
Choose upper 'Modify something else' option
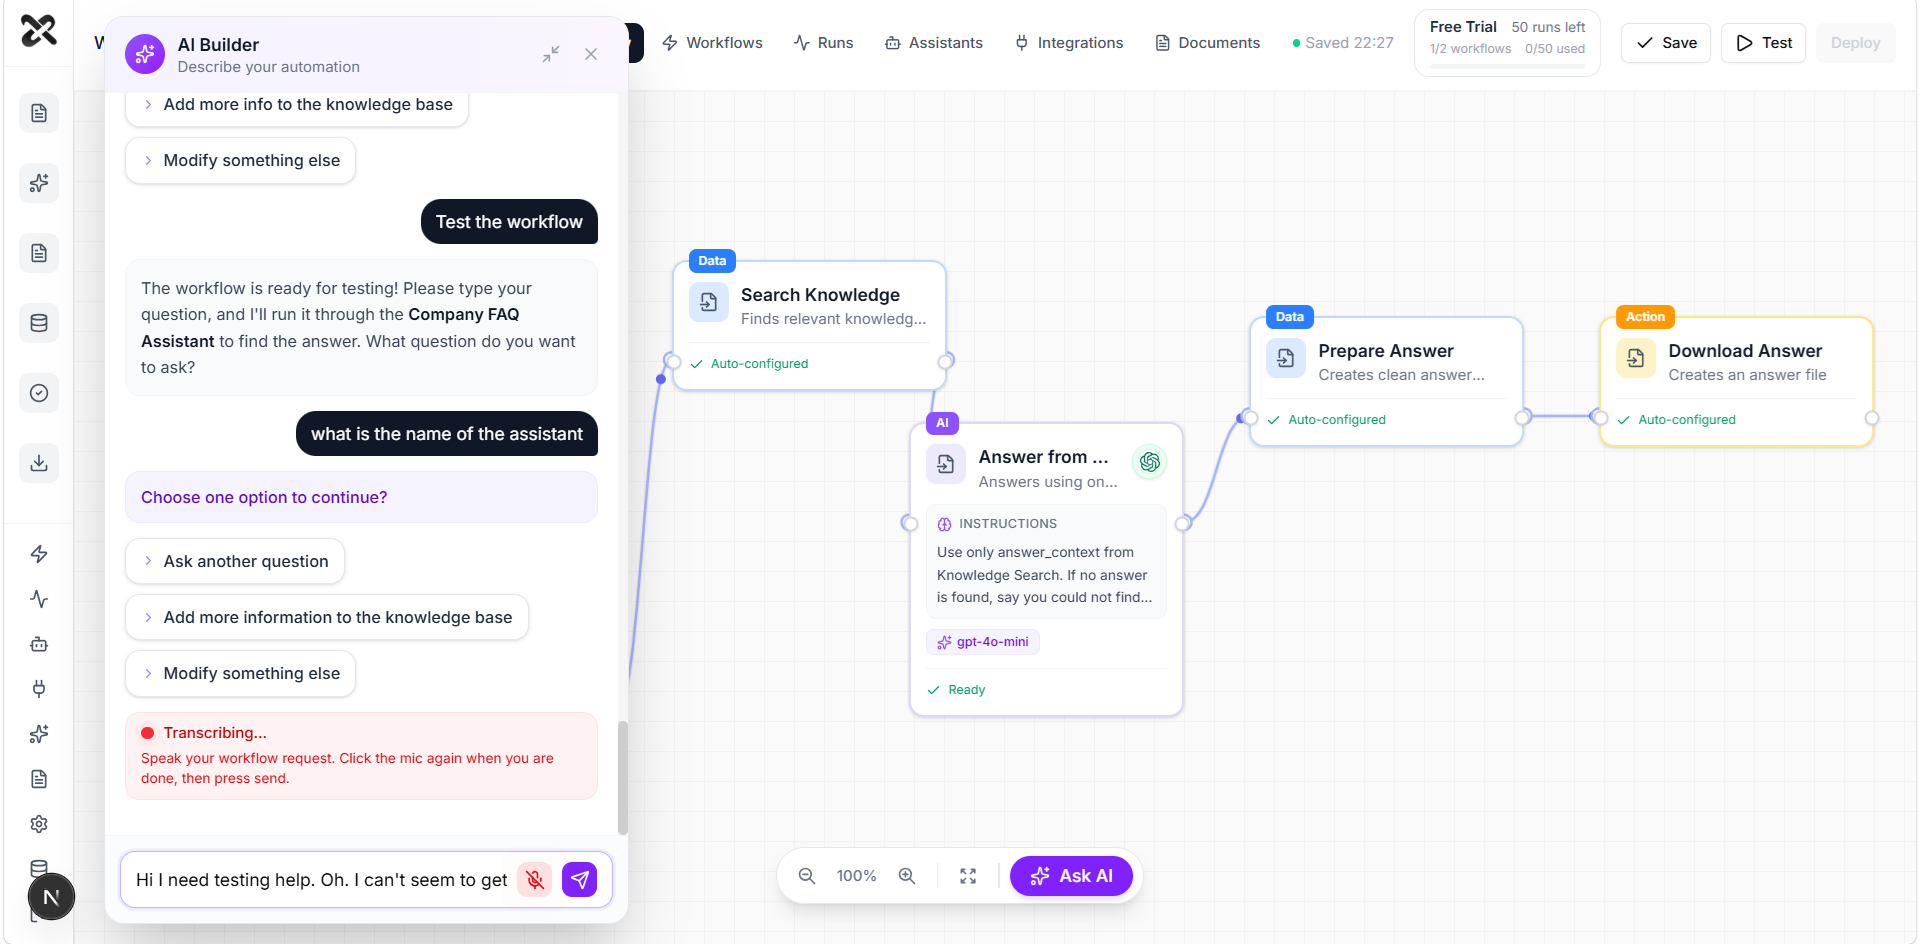(241, 160)
